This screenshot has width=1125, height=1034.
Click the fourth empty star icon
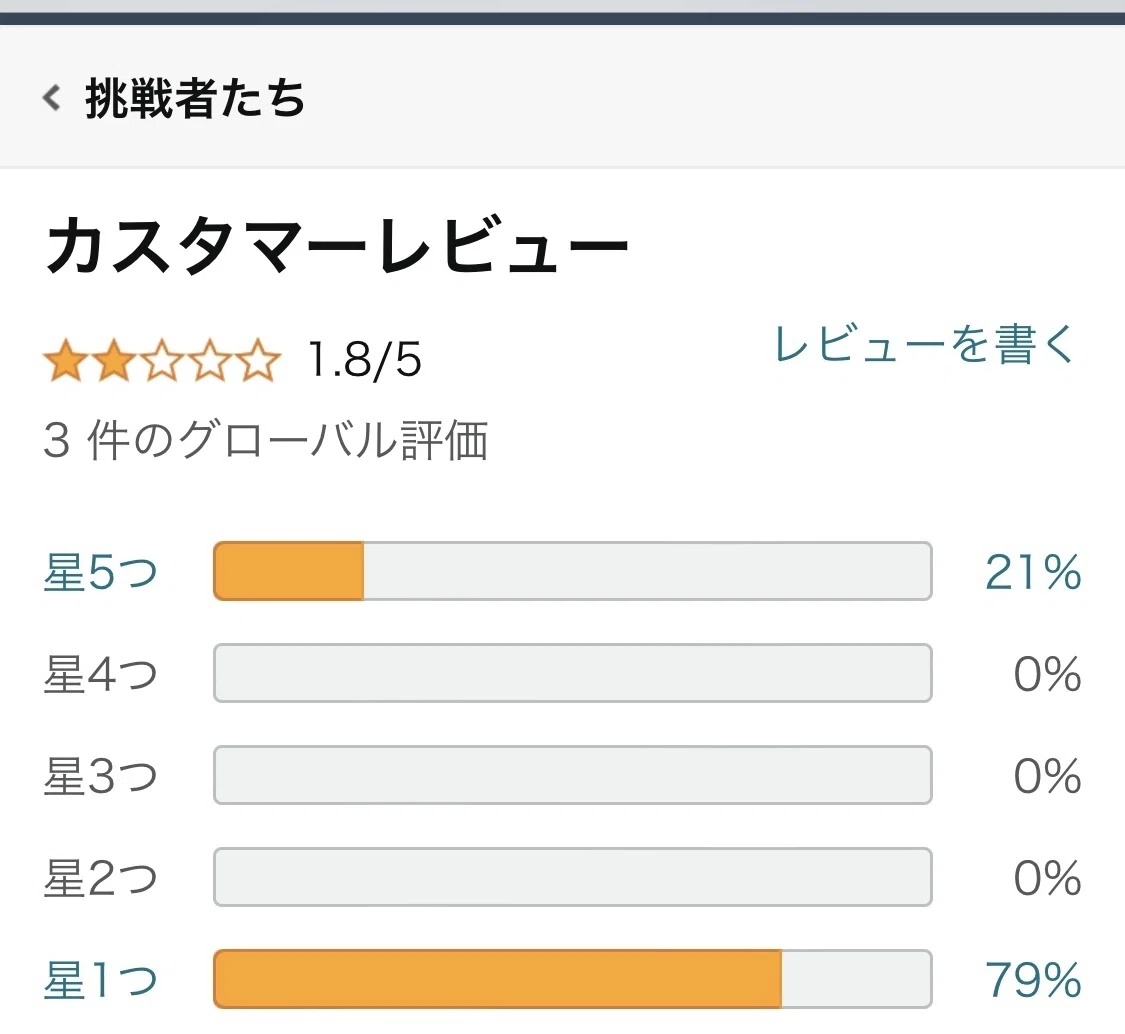coord(210,360)
